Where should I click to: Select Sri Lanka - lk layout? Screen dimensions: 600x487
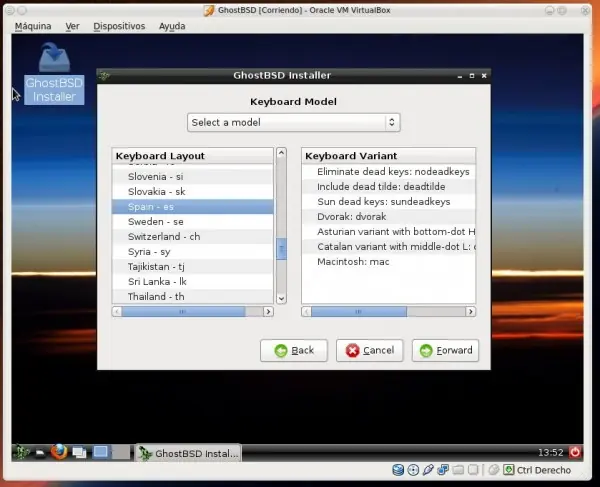click(x=193, y=282)
